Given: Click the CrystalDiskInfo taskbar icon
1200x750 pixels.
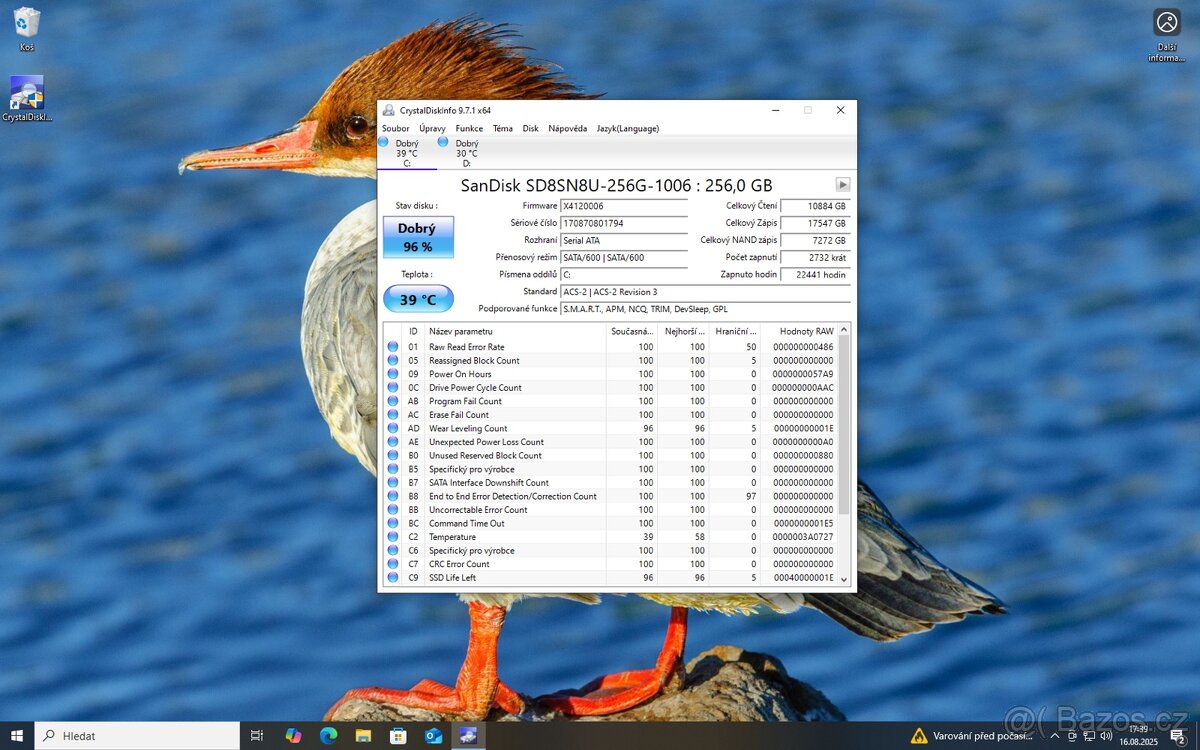Looking at the screenshot, I should tap(468, 736).
